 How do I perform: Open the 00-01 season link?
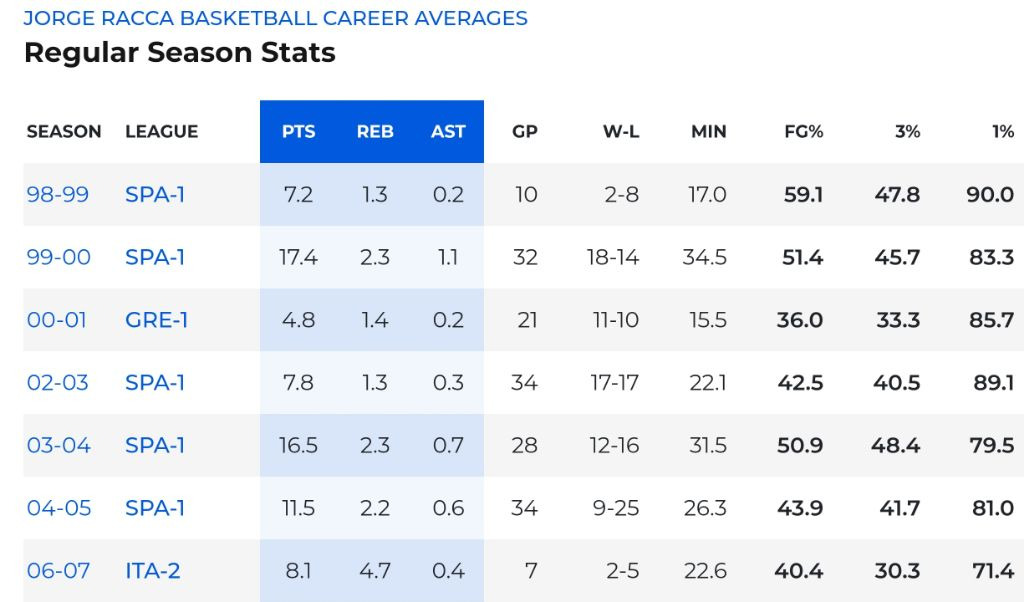tap(56, 320)
